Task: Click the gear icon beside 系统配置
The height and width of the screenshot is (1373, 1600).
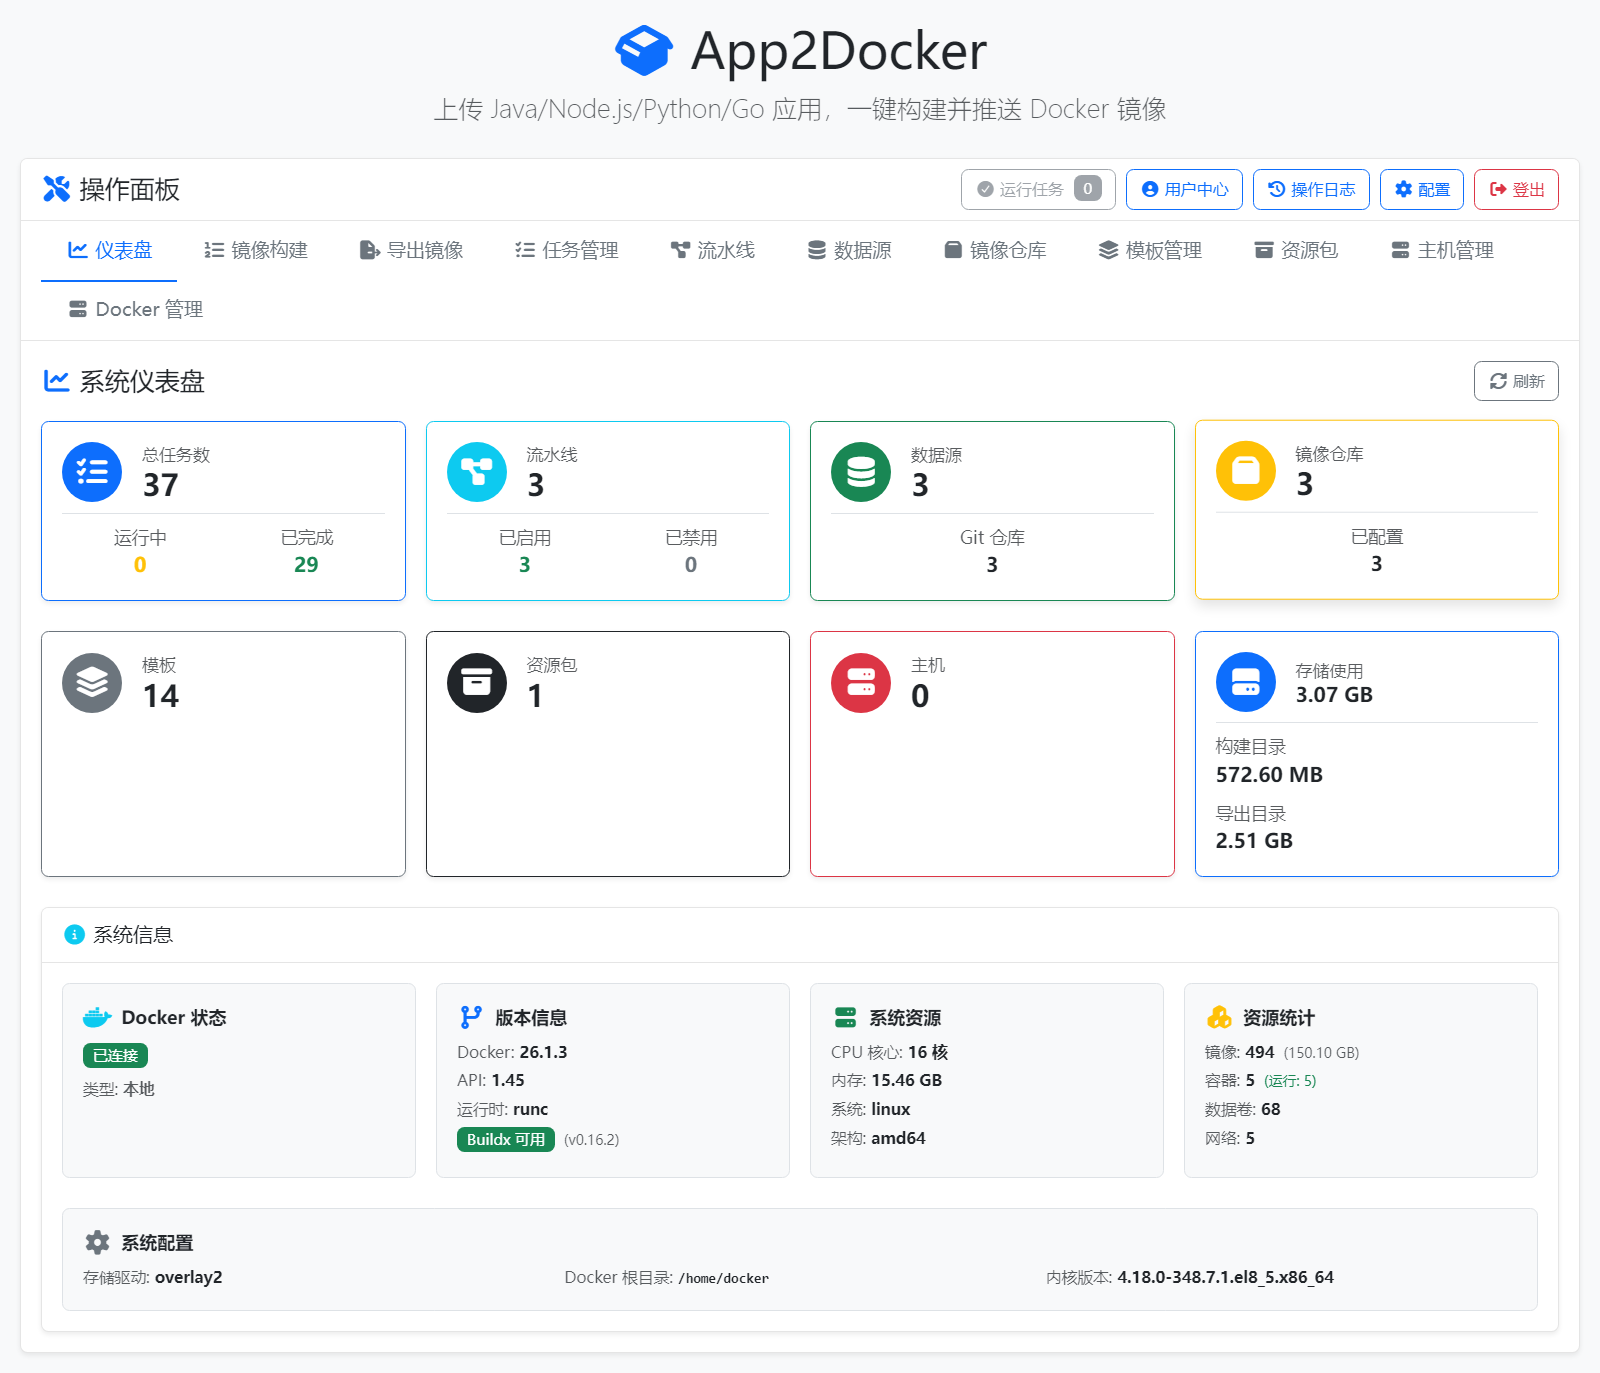Action: (97, 1242)
